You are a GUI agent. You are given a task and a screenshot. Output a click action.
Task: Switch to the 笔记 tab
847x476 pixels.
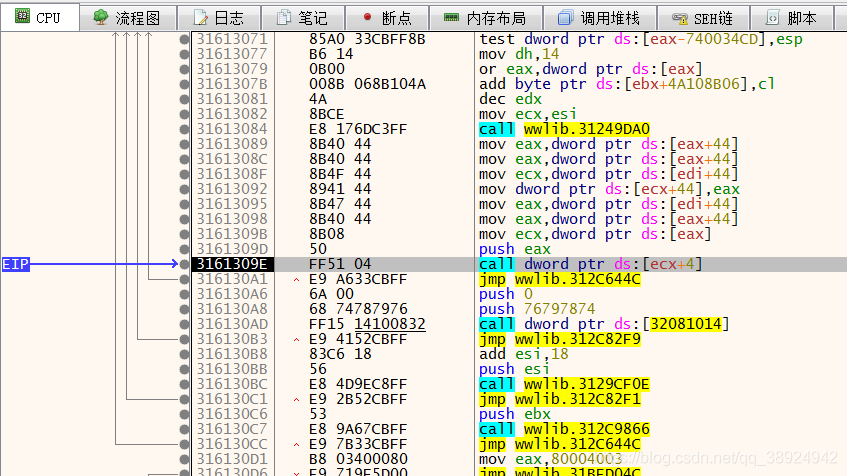302,18
